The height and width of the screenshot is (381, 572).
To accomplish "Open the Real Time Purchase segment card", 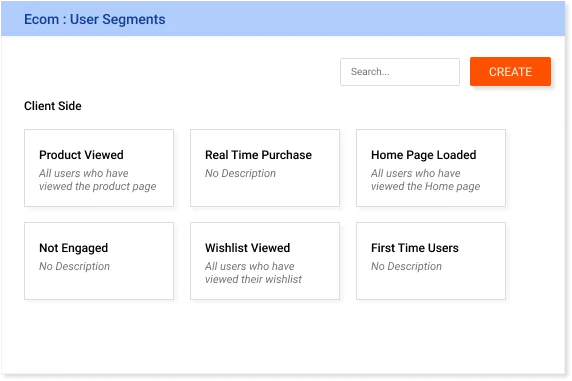I will click(x=264, y=168).
